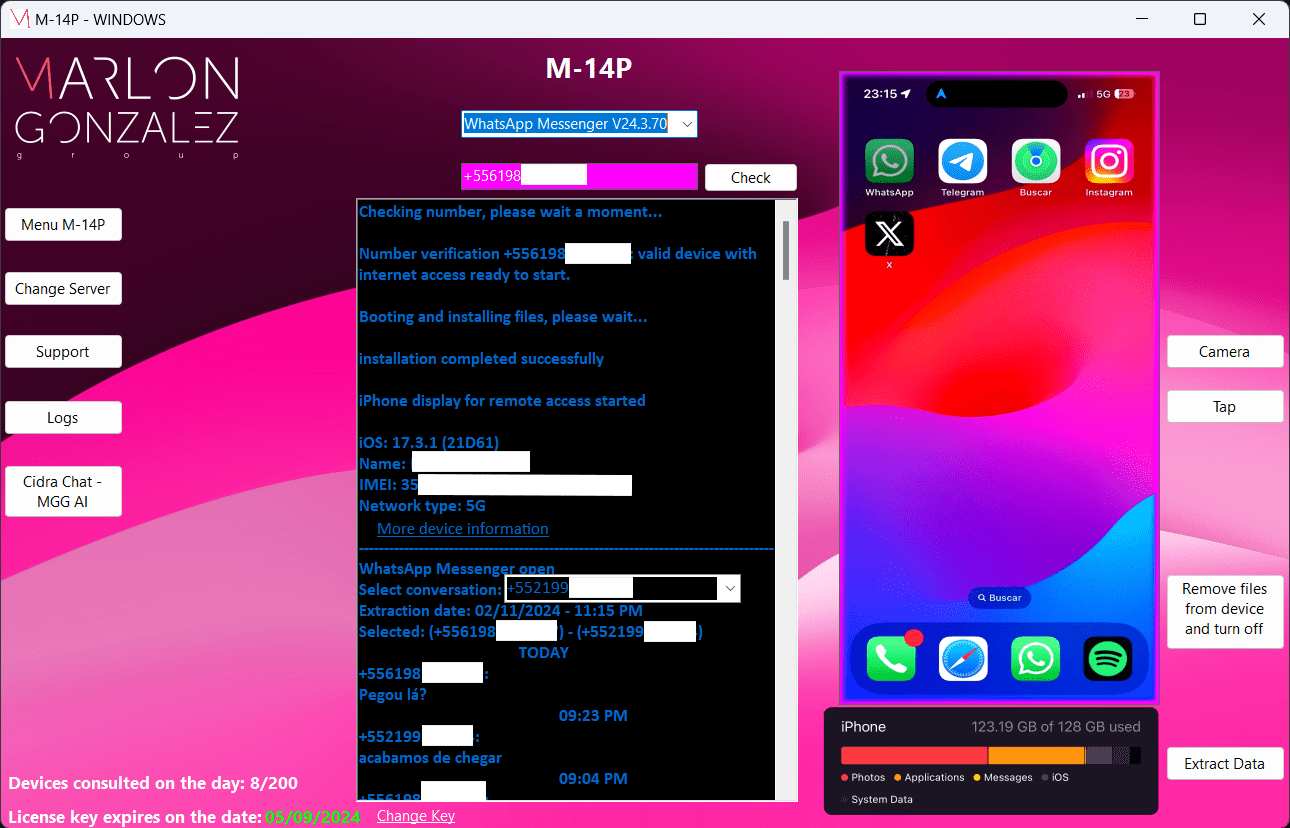1290x828 pixels.
Task: Click the Applications storage legend entry
Action: (929, 777)
